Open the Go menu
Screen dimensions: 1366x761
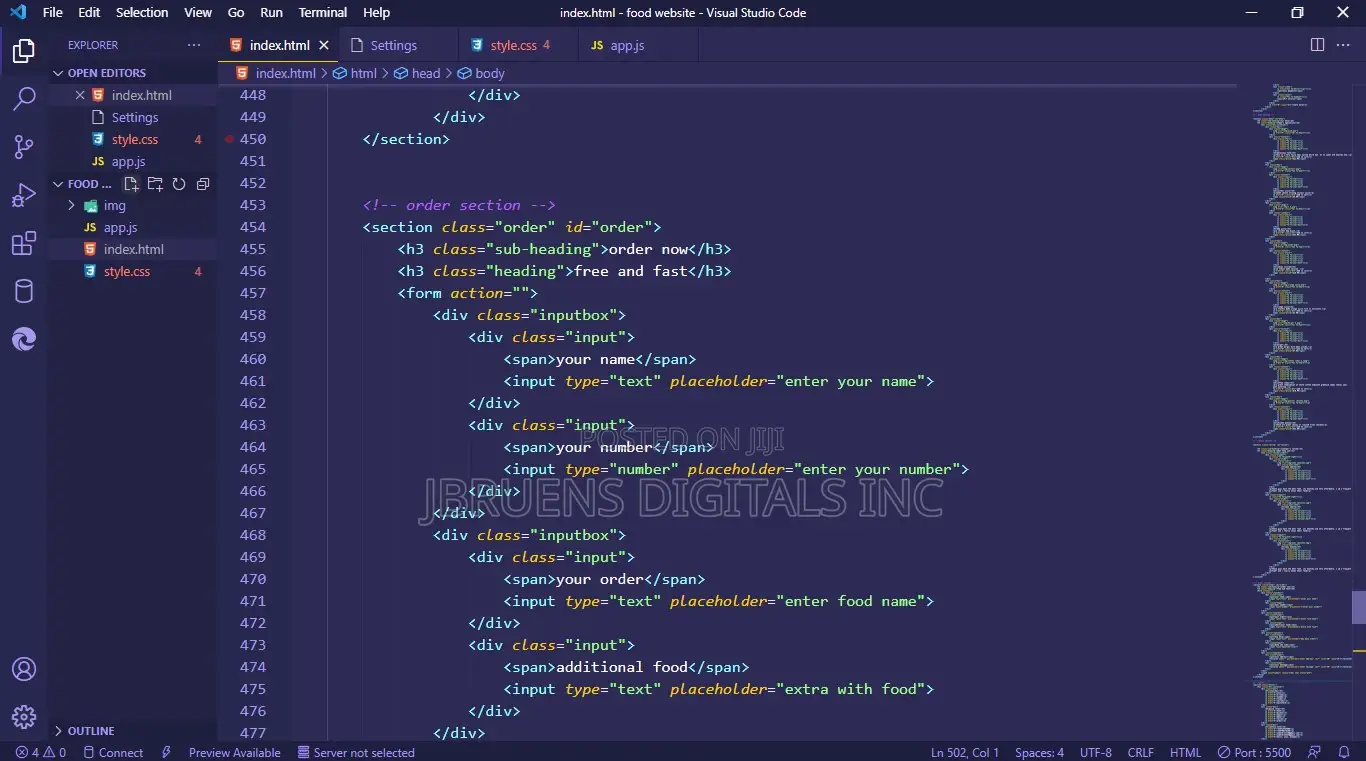[236, 13]
